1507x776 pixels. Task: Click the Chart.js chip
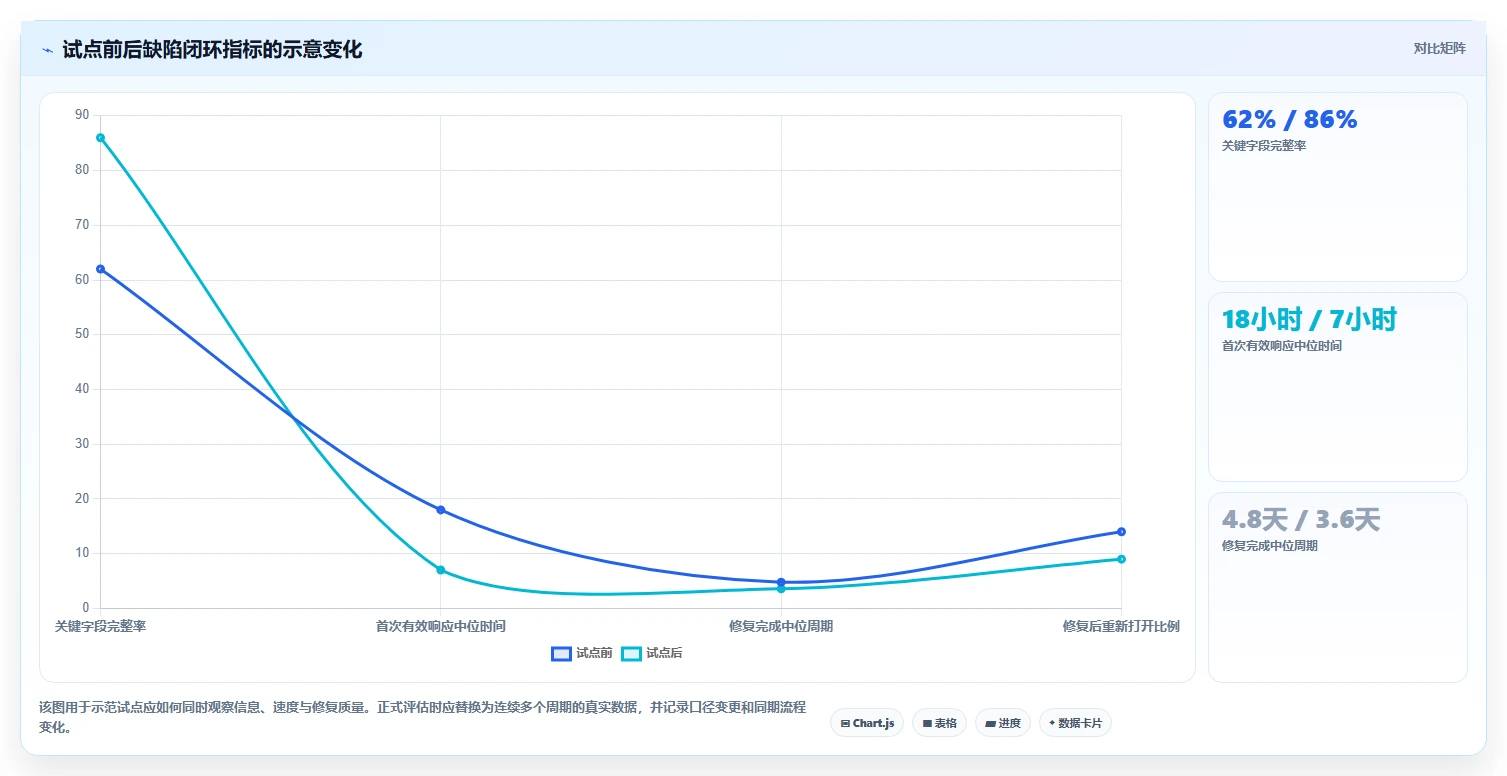(x=867, y=723)
